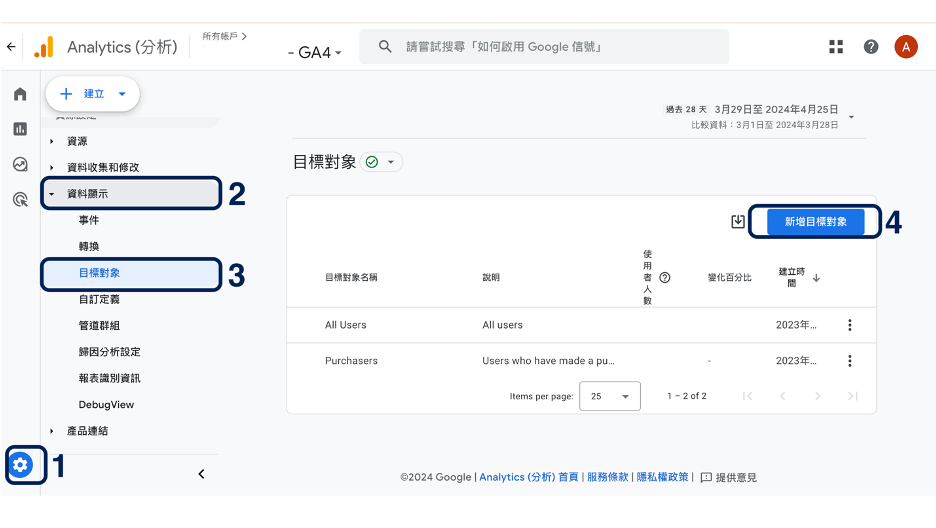The width and height of the screenshot is (936, 528).
Task: Open the date range dropdown arrow
Action: 851,117
